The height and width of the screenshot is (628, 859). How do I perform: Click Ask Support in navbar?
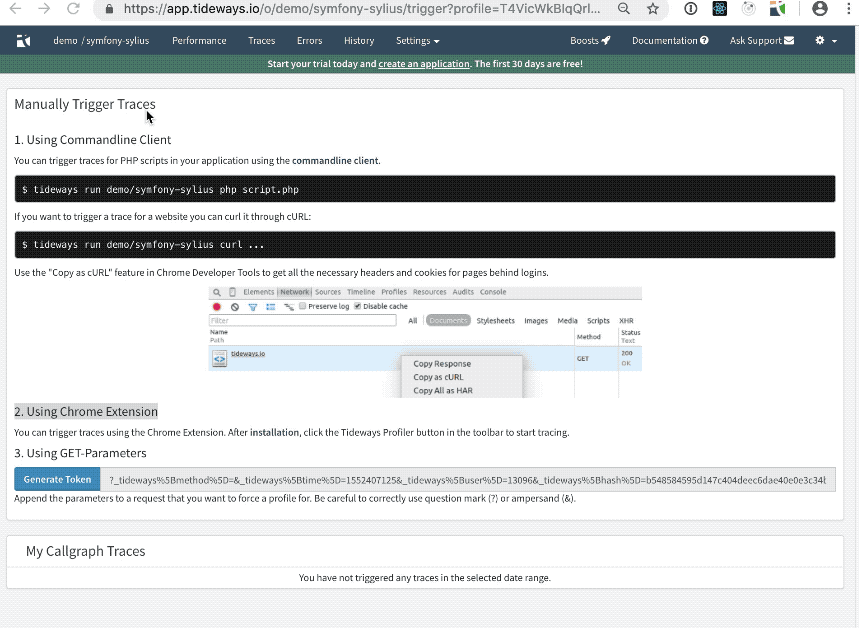point(761,41)
